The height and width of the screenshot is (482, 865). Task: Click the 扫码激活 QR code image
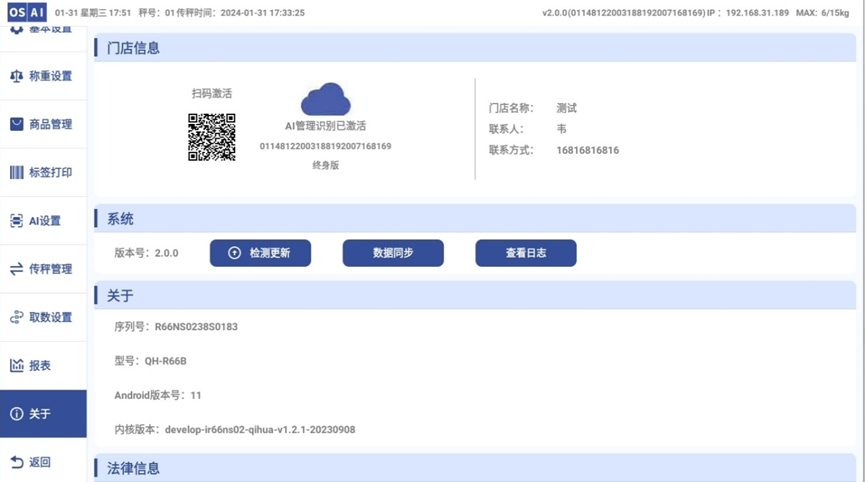(212, 137)
